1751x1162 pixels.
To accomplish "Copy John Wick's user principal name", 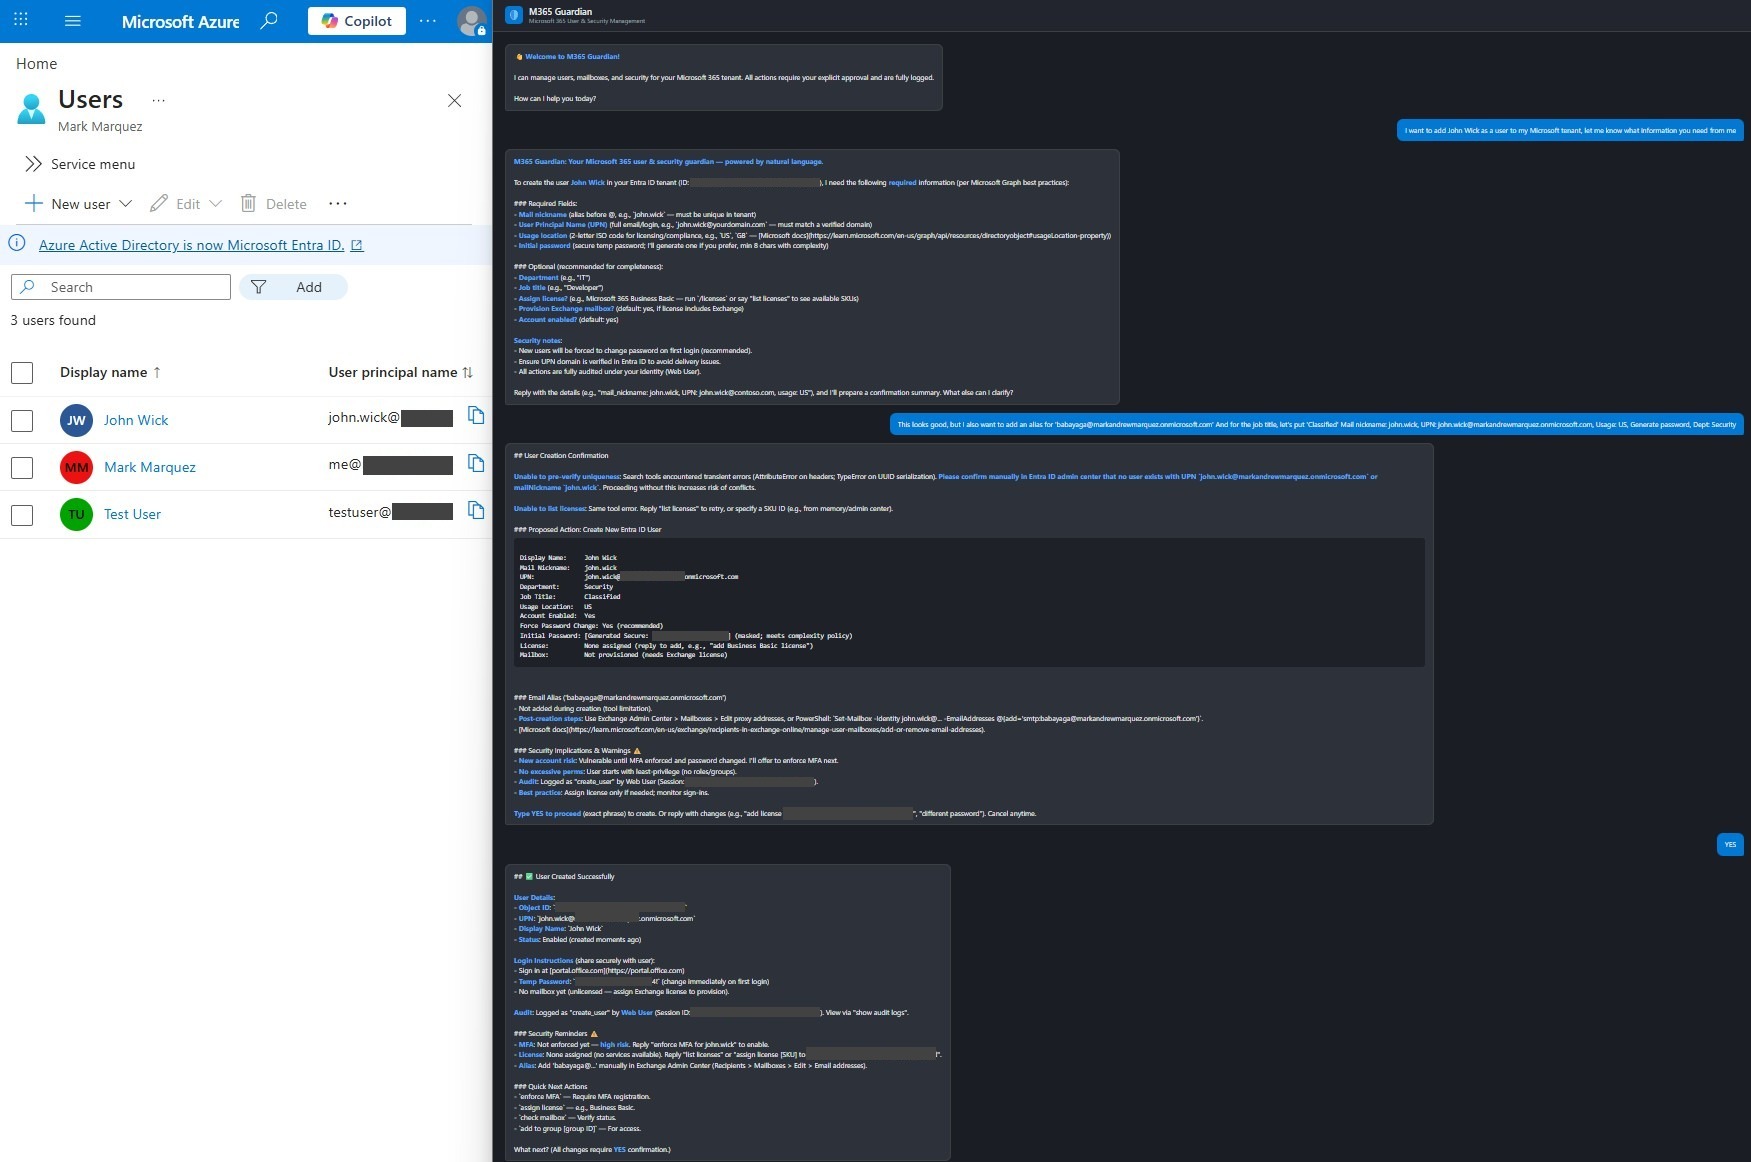I will (477, 415).
